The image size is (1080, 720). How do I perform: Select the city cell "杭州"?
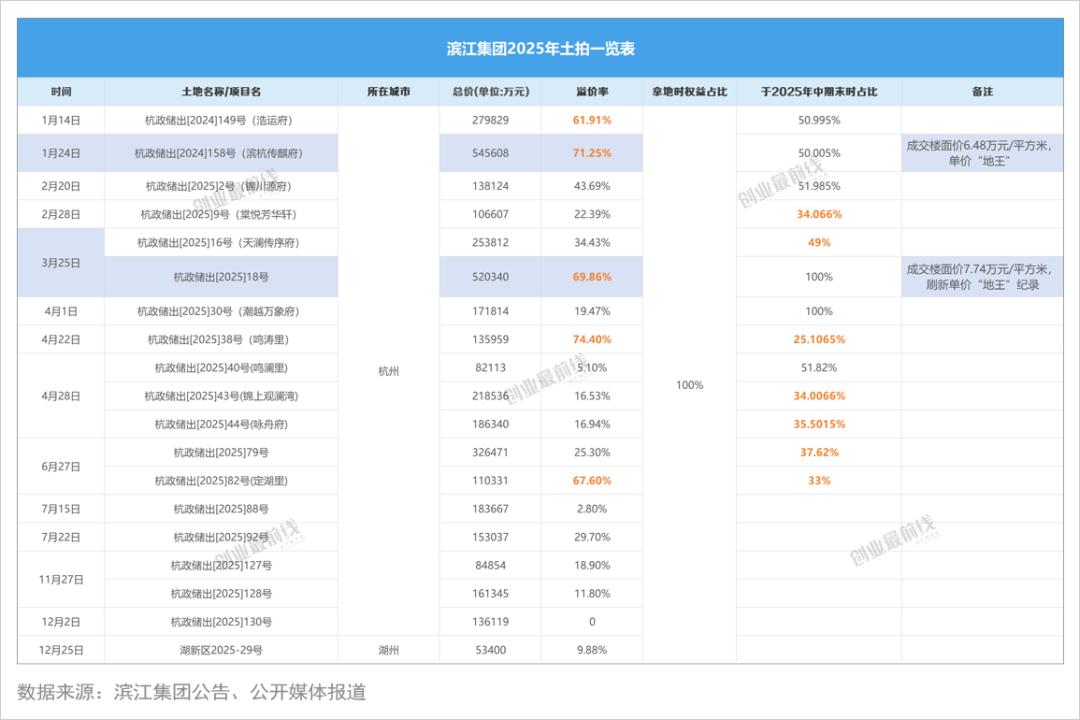(x=388, y=371)
